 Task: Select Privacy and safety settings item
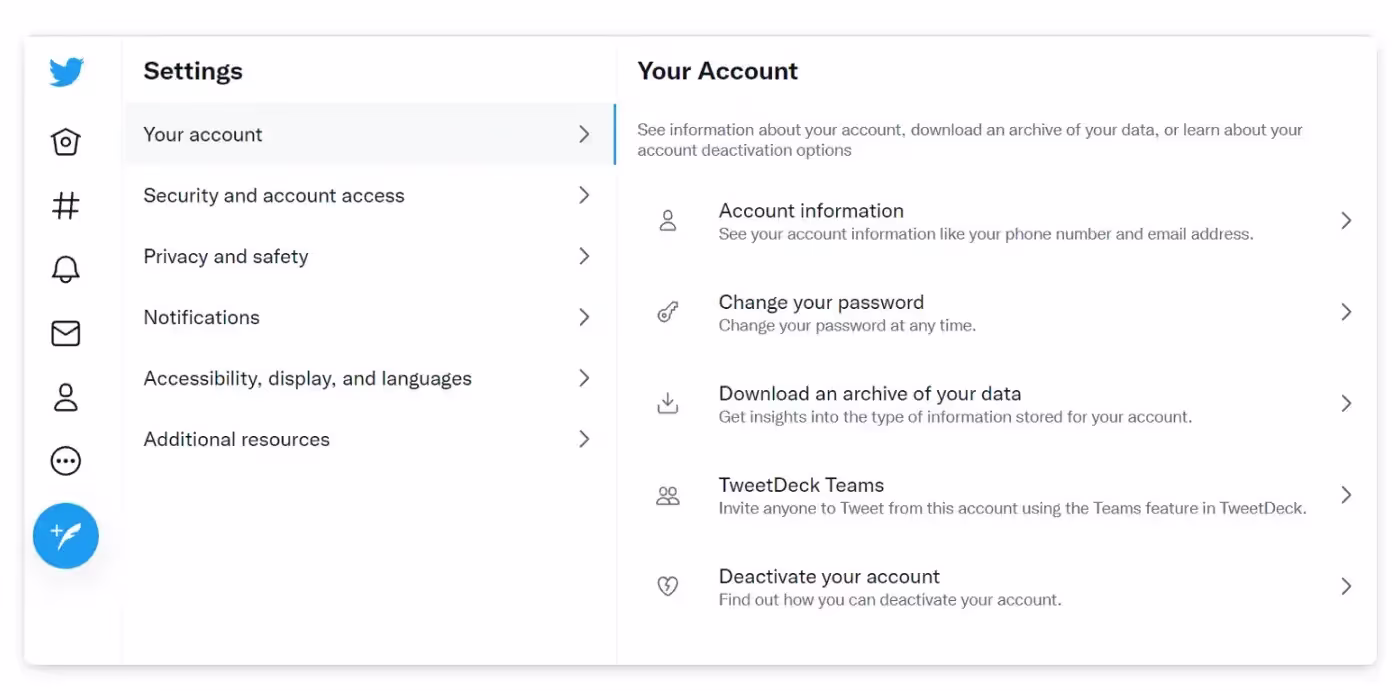226,257
